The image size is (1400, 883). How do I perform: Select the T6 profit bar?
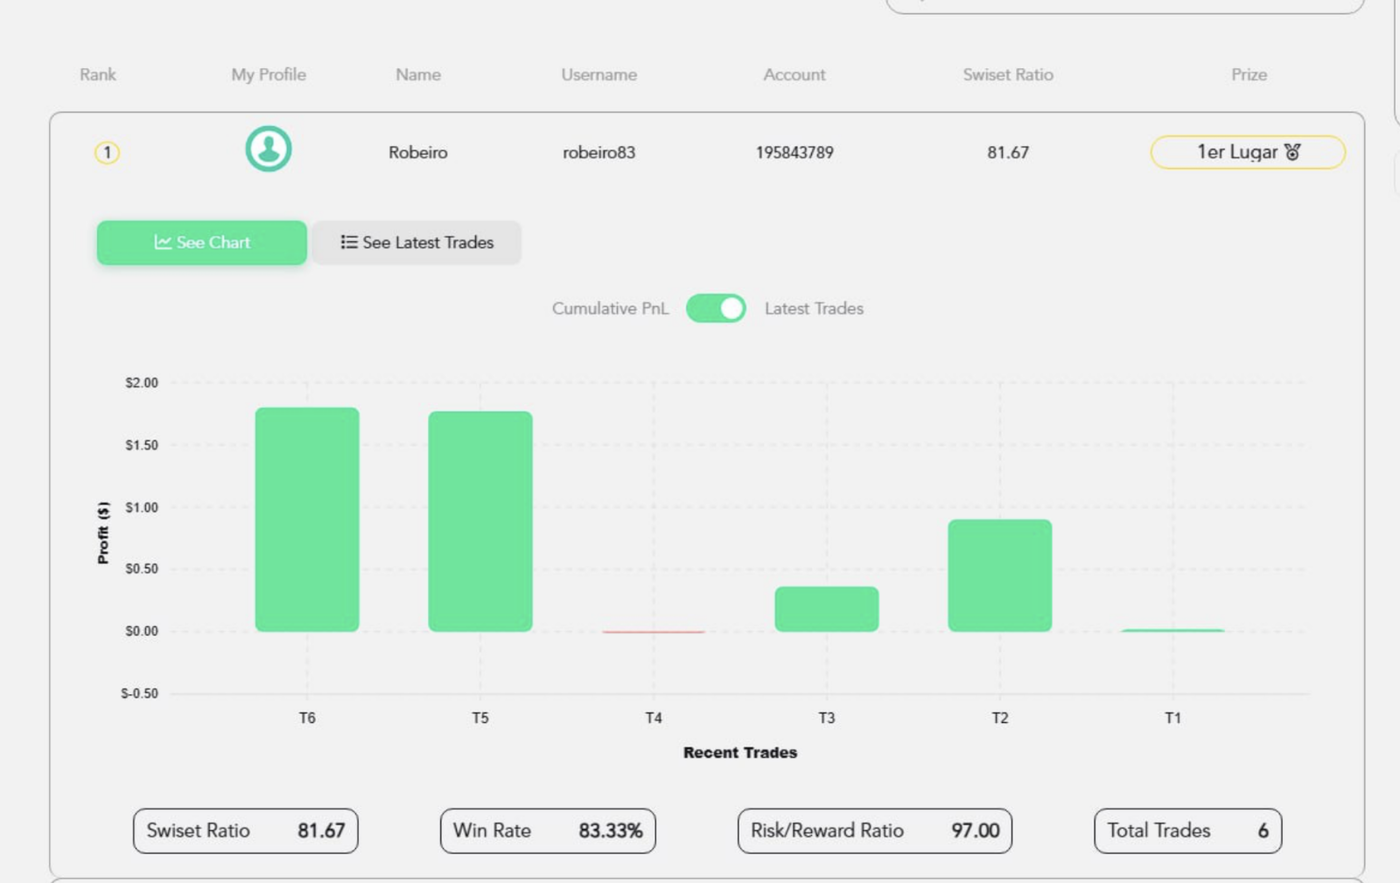coord(307,520)
